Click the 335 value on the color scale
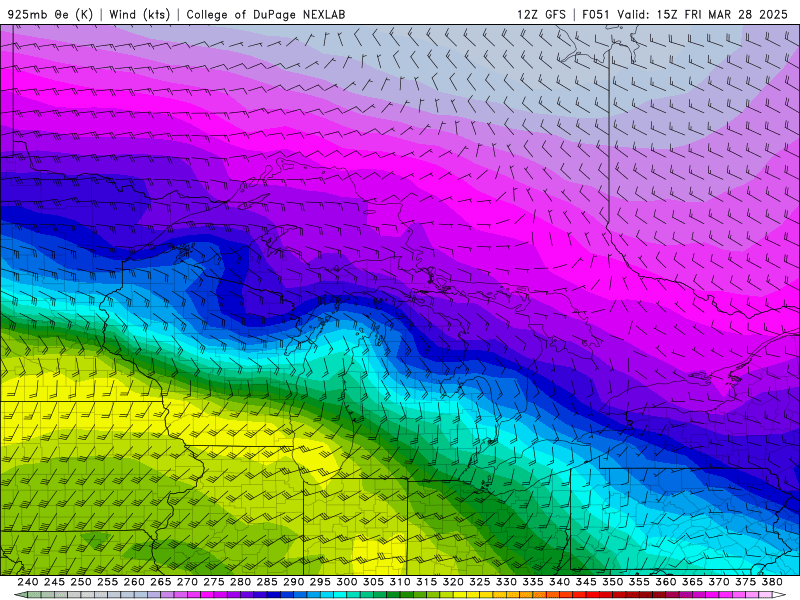 pos(533,582)
